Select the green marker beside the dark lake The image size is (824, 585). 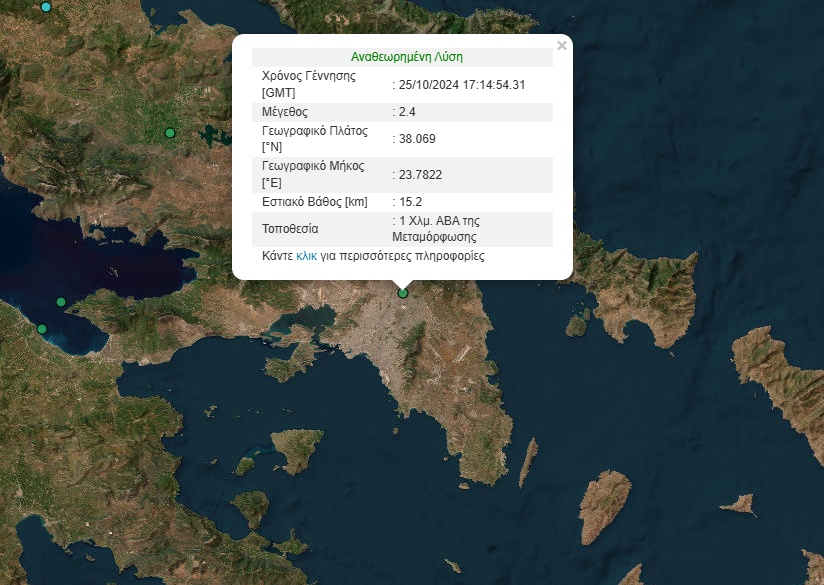pyautogui.click(x=170, y=133)
